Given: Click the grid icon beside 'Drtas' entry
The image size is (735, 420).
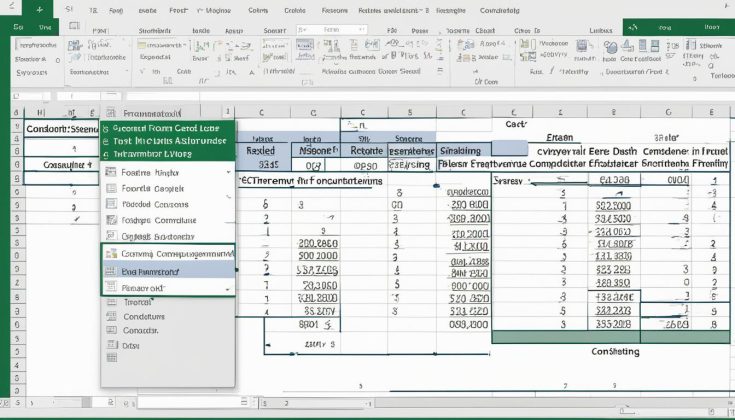Looking at the screenshot, I should pyautogui.click(x=111, y=345).
